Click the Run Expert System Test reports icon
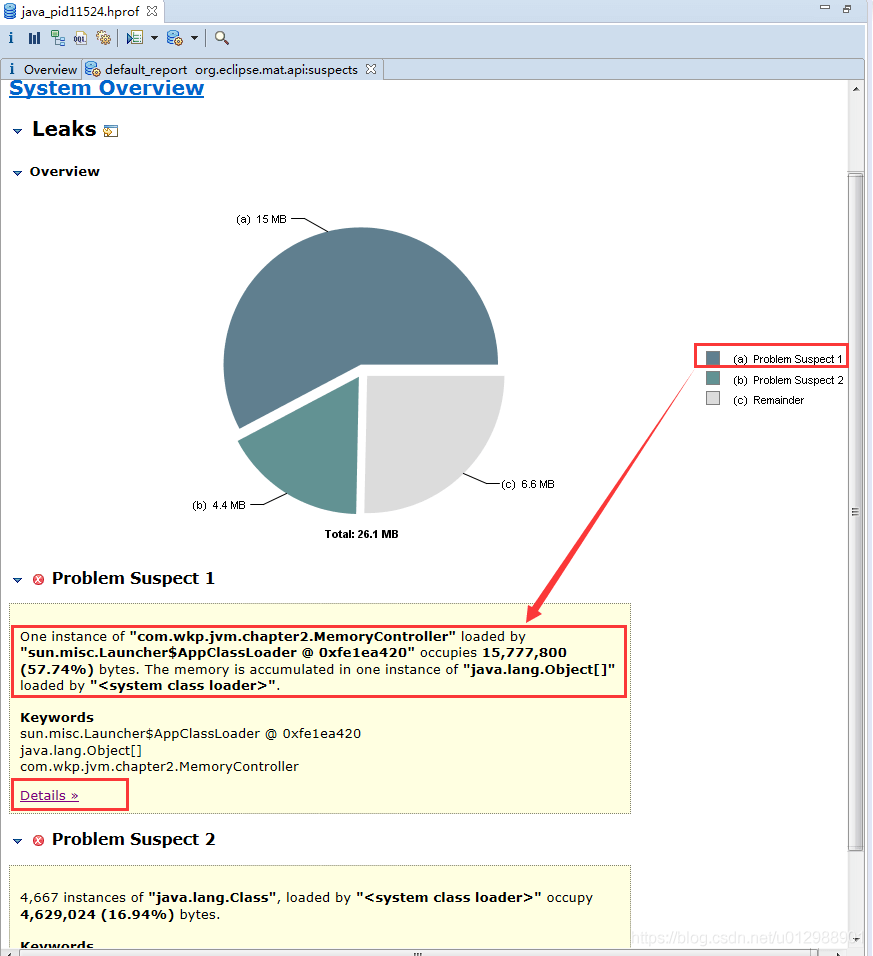The height and width of the screenshot is (956, 873). point(135,38)
